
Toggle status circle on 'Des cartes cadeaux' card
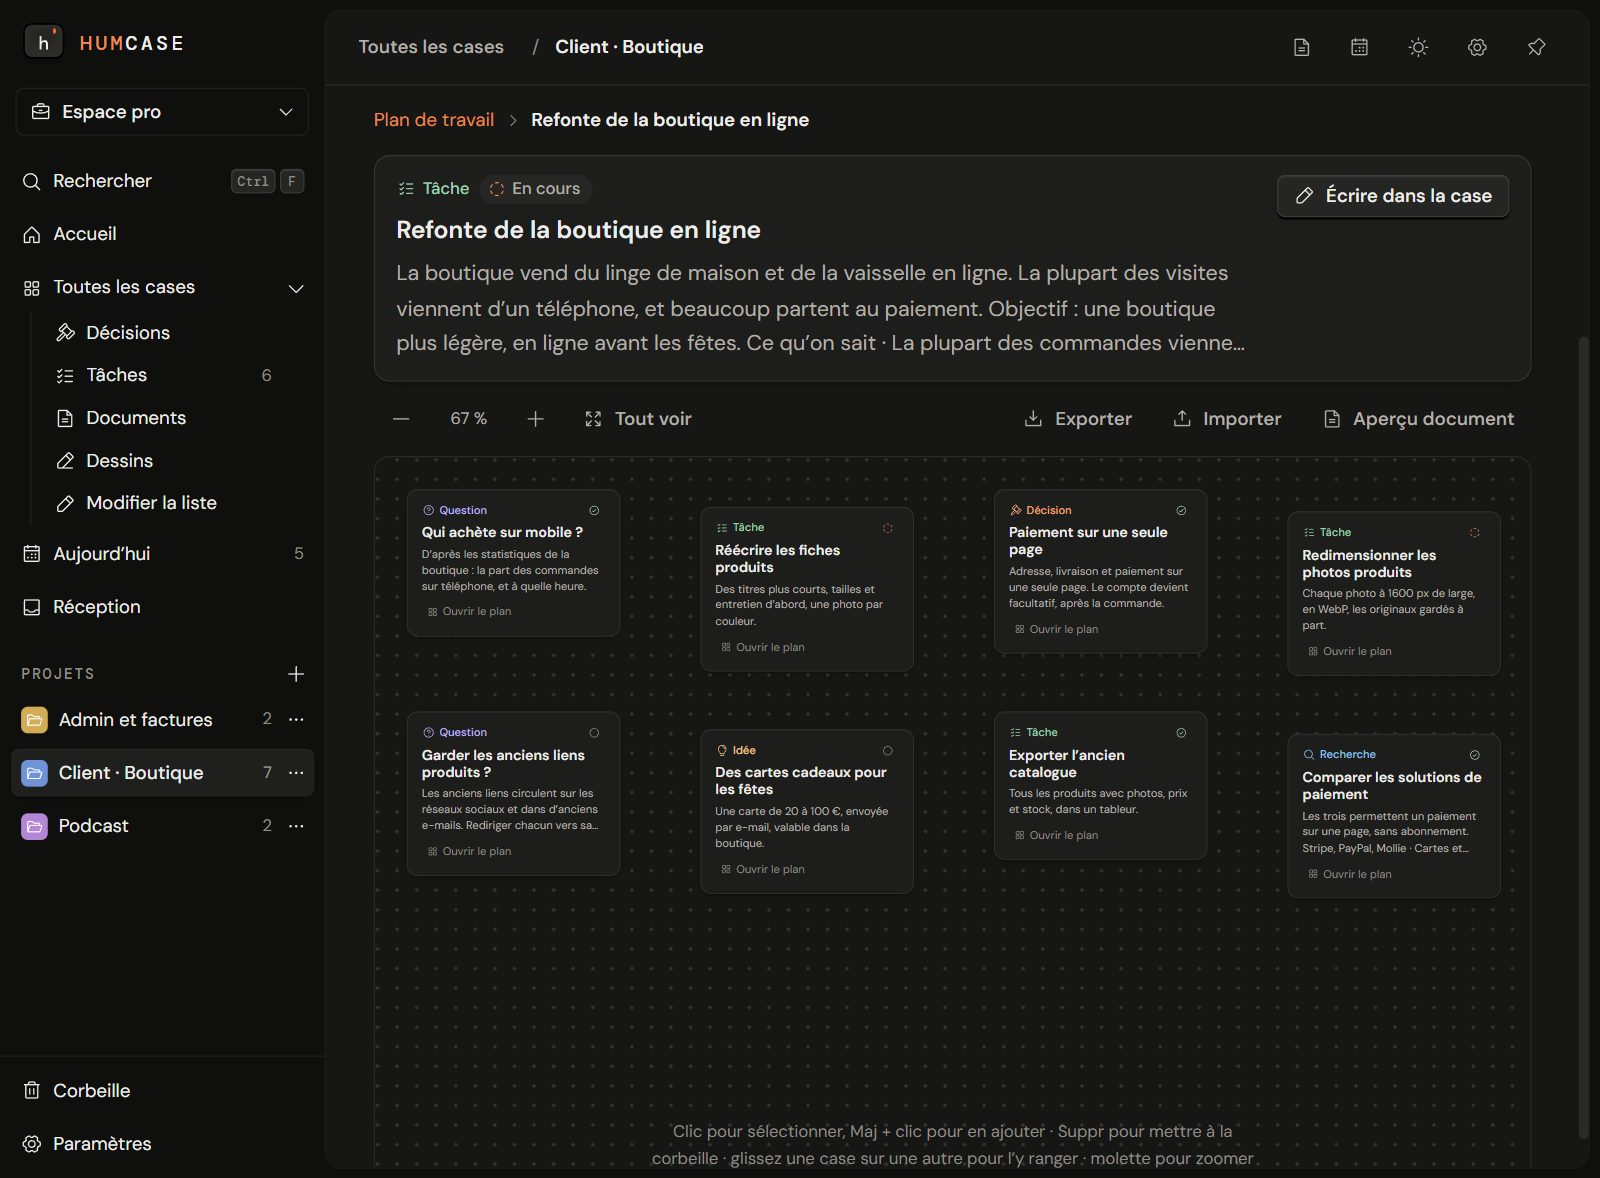point(887,751)
